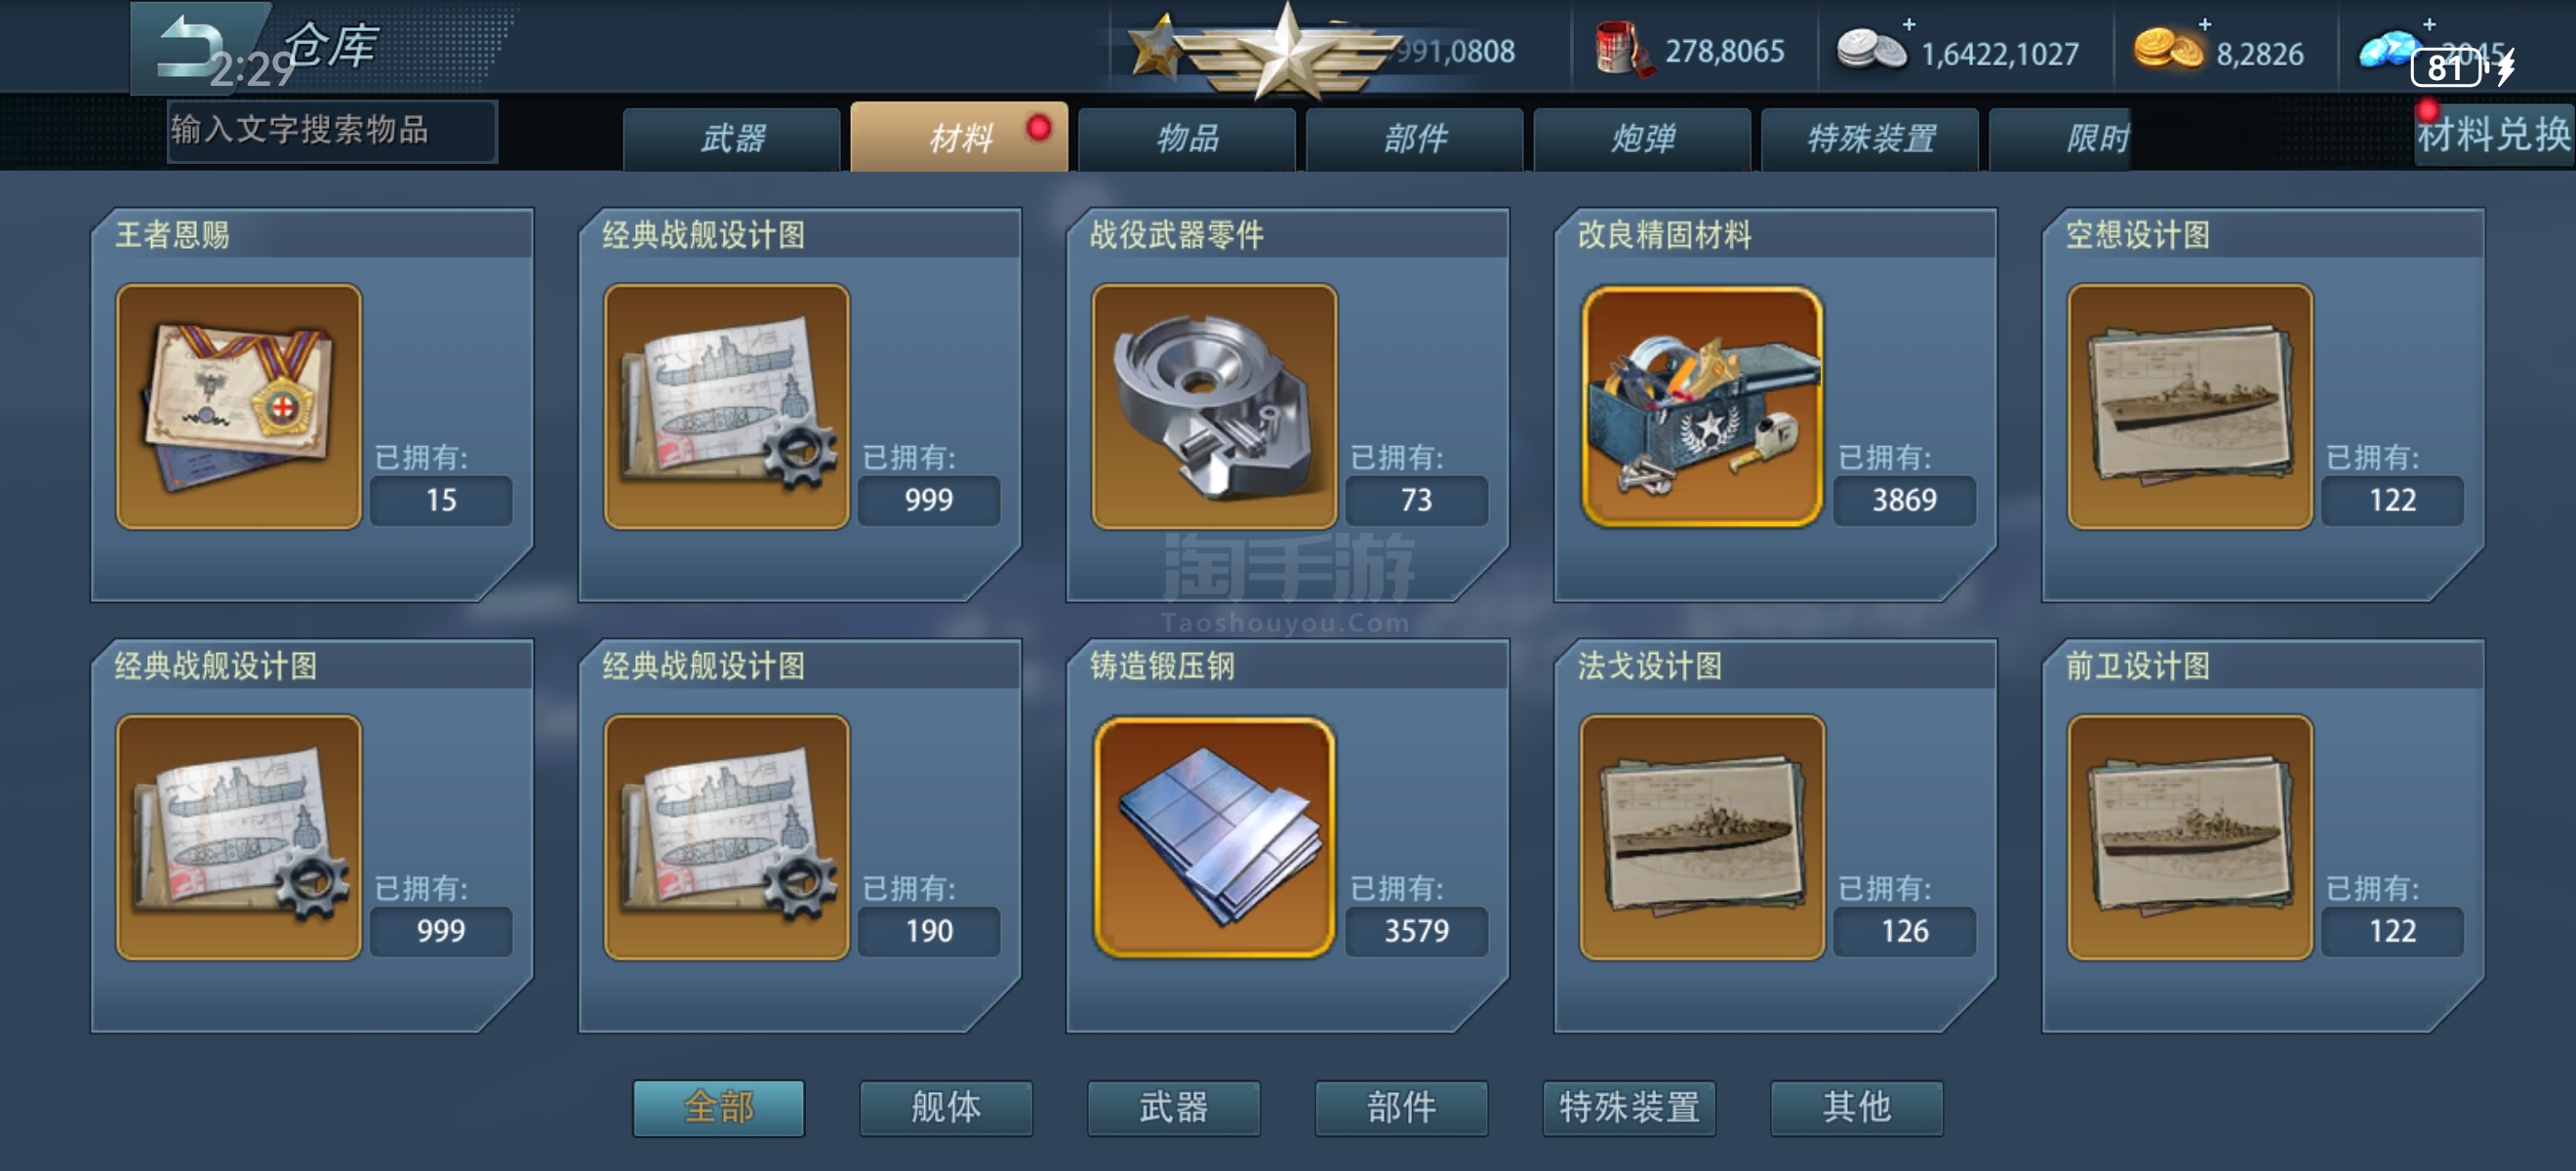This screenshot has width=2576, height=1171.
Task: Open the 改良精固材料 toolbox icon
Action: pyautogui.click(x=1702, y=406)
